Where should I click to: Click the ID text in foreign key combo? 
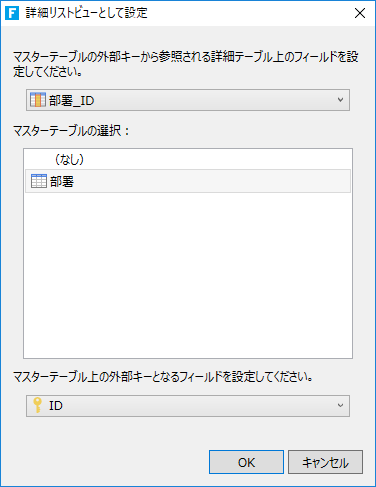coord(56,406)
